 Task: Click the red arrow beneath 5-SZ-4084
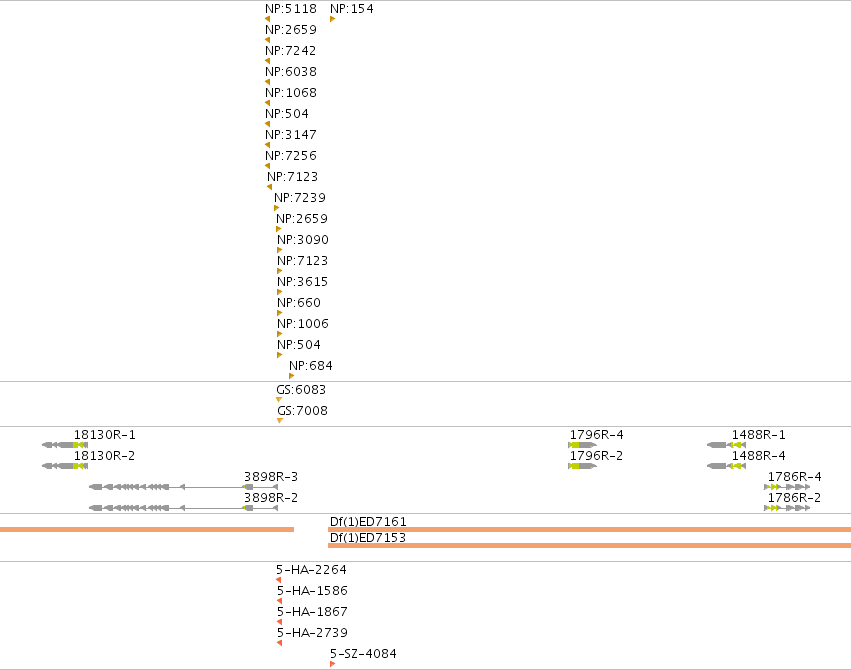pos(333,664)
